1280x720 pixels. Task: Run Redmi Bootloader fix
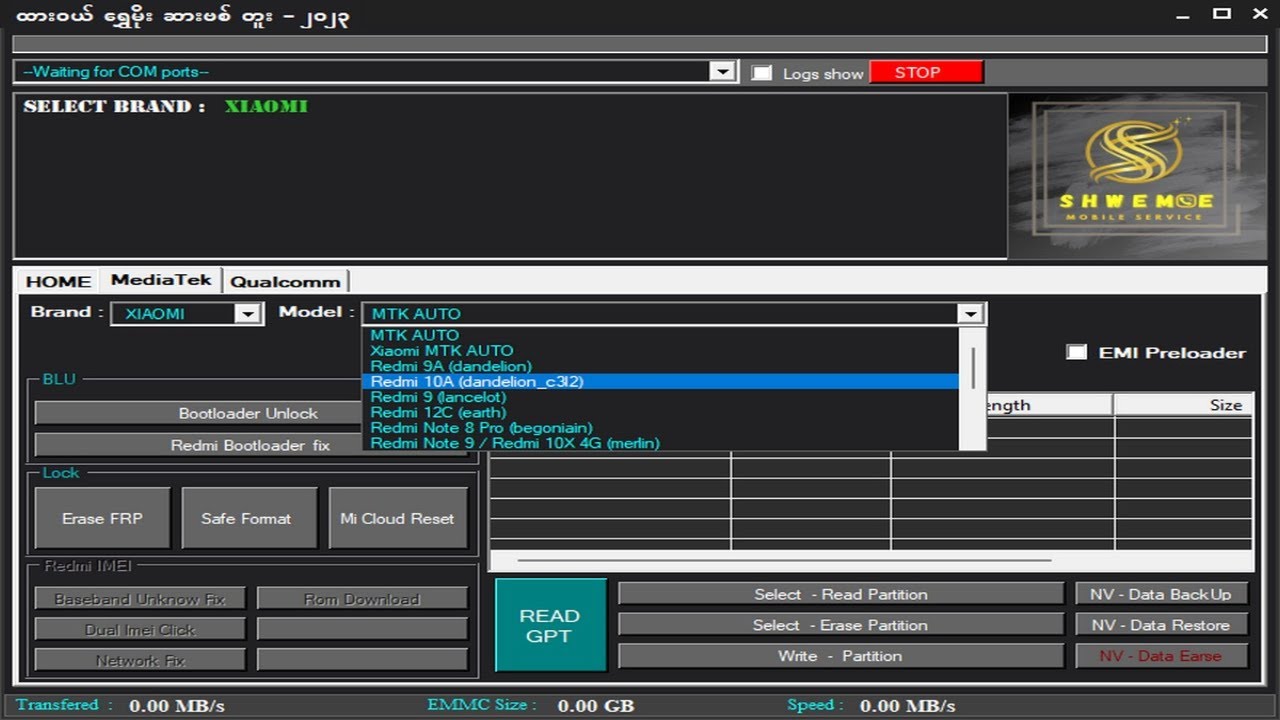pyautogui.click(x=250, y=445)
